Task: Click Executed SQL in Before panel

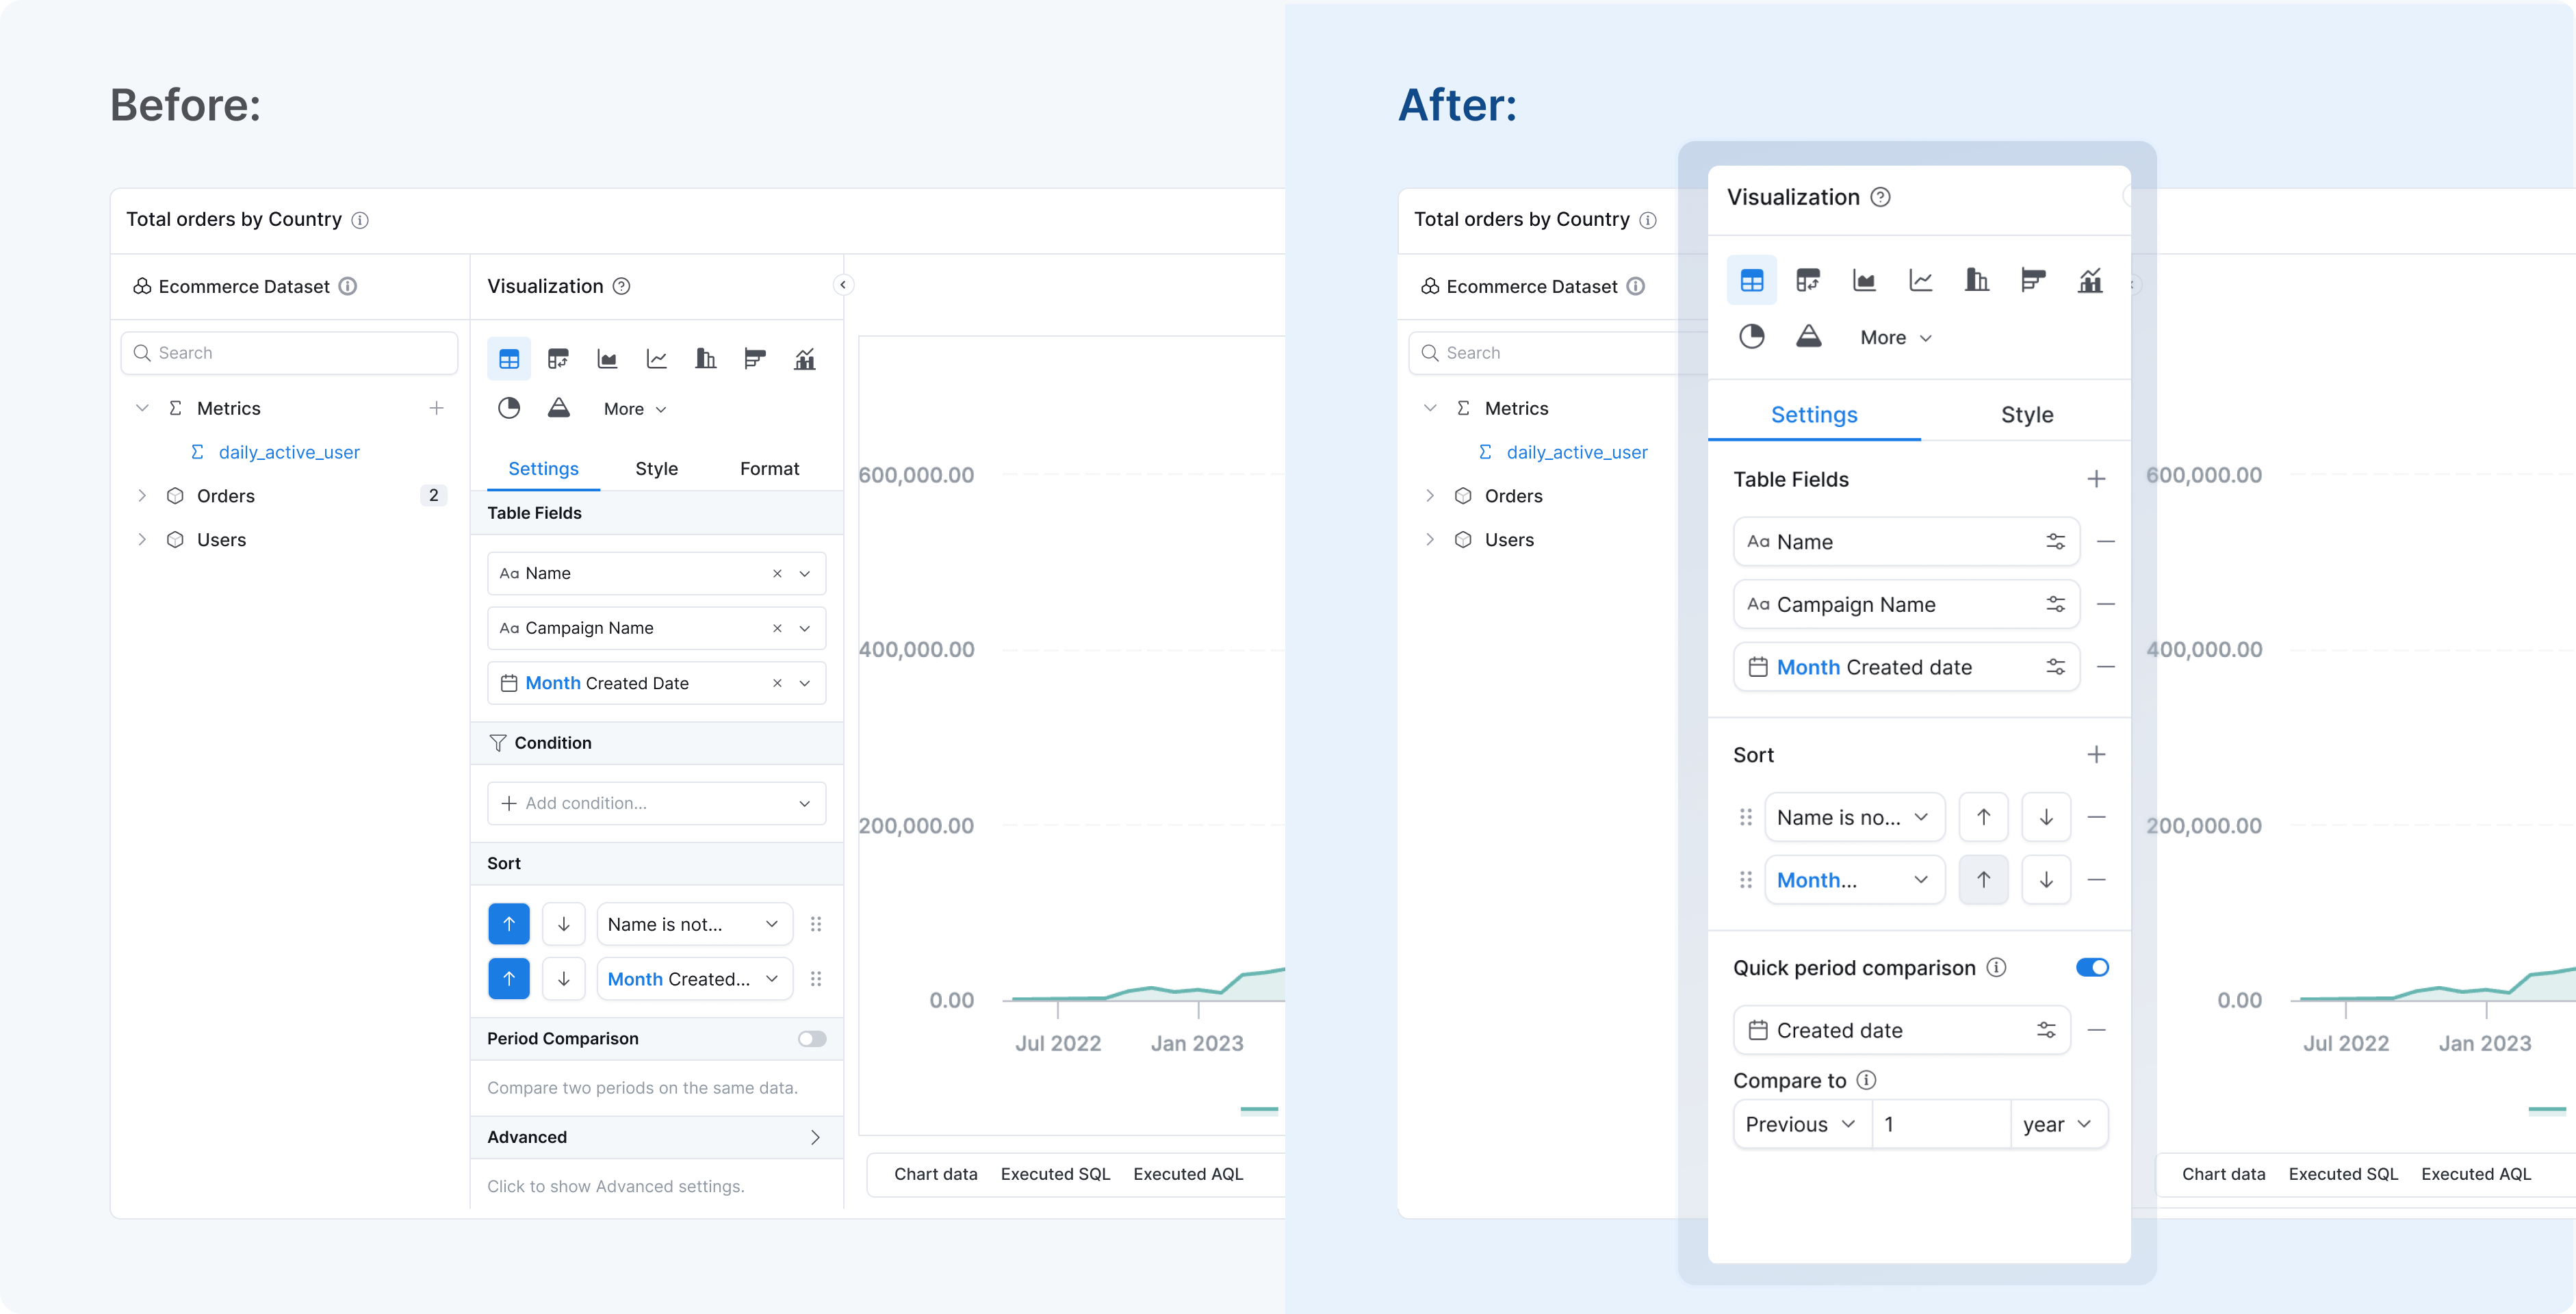Action: pyautogui.click(x=1055, y=1174)
